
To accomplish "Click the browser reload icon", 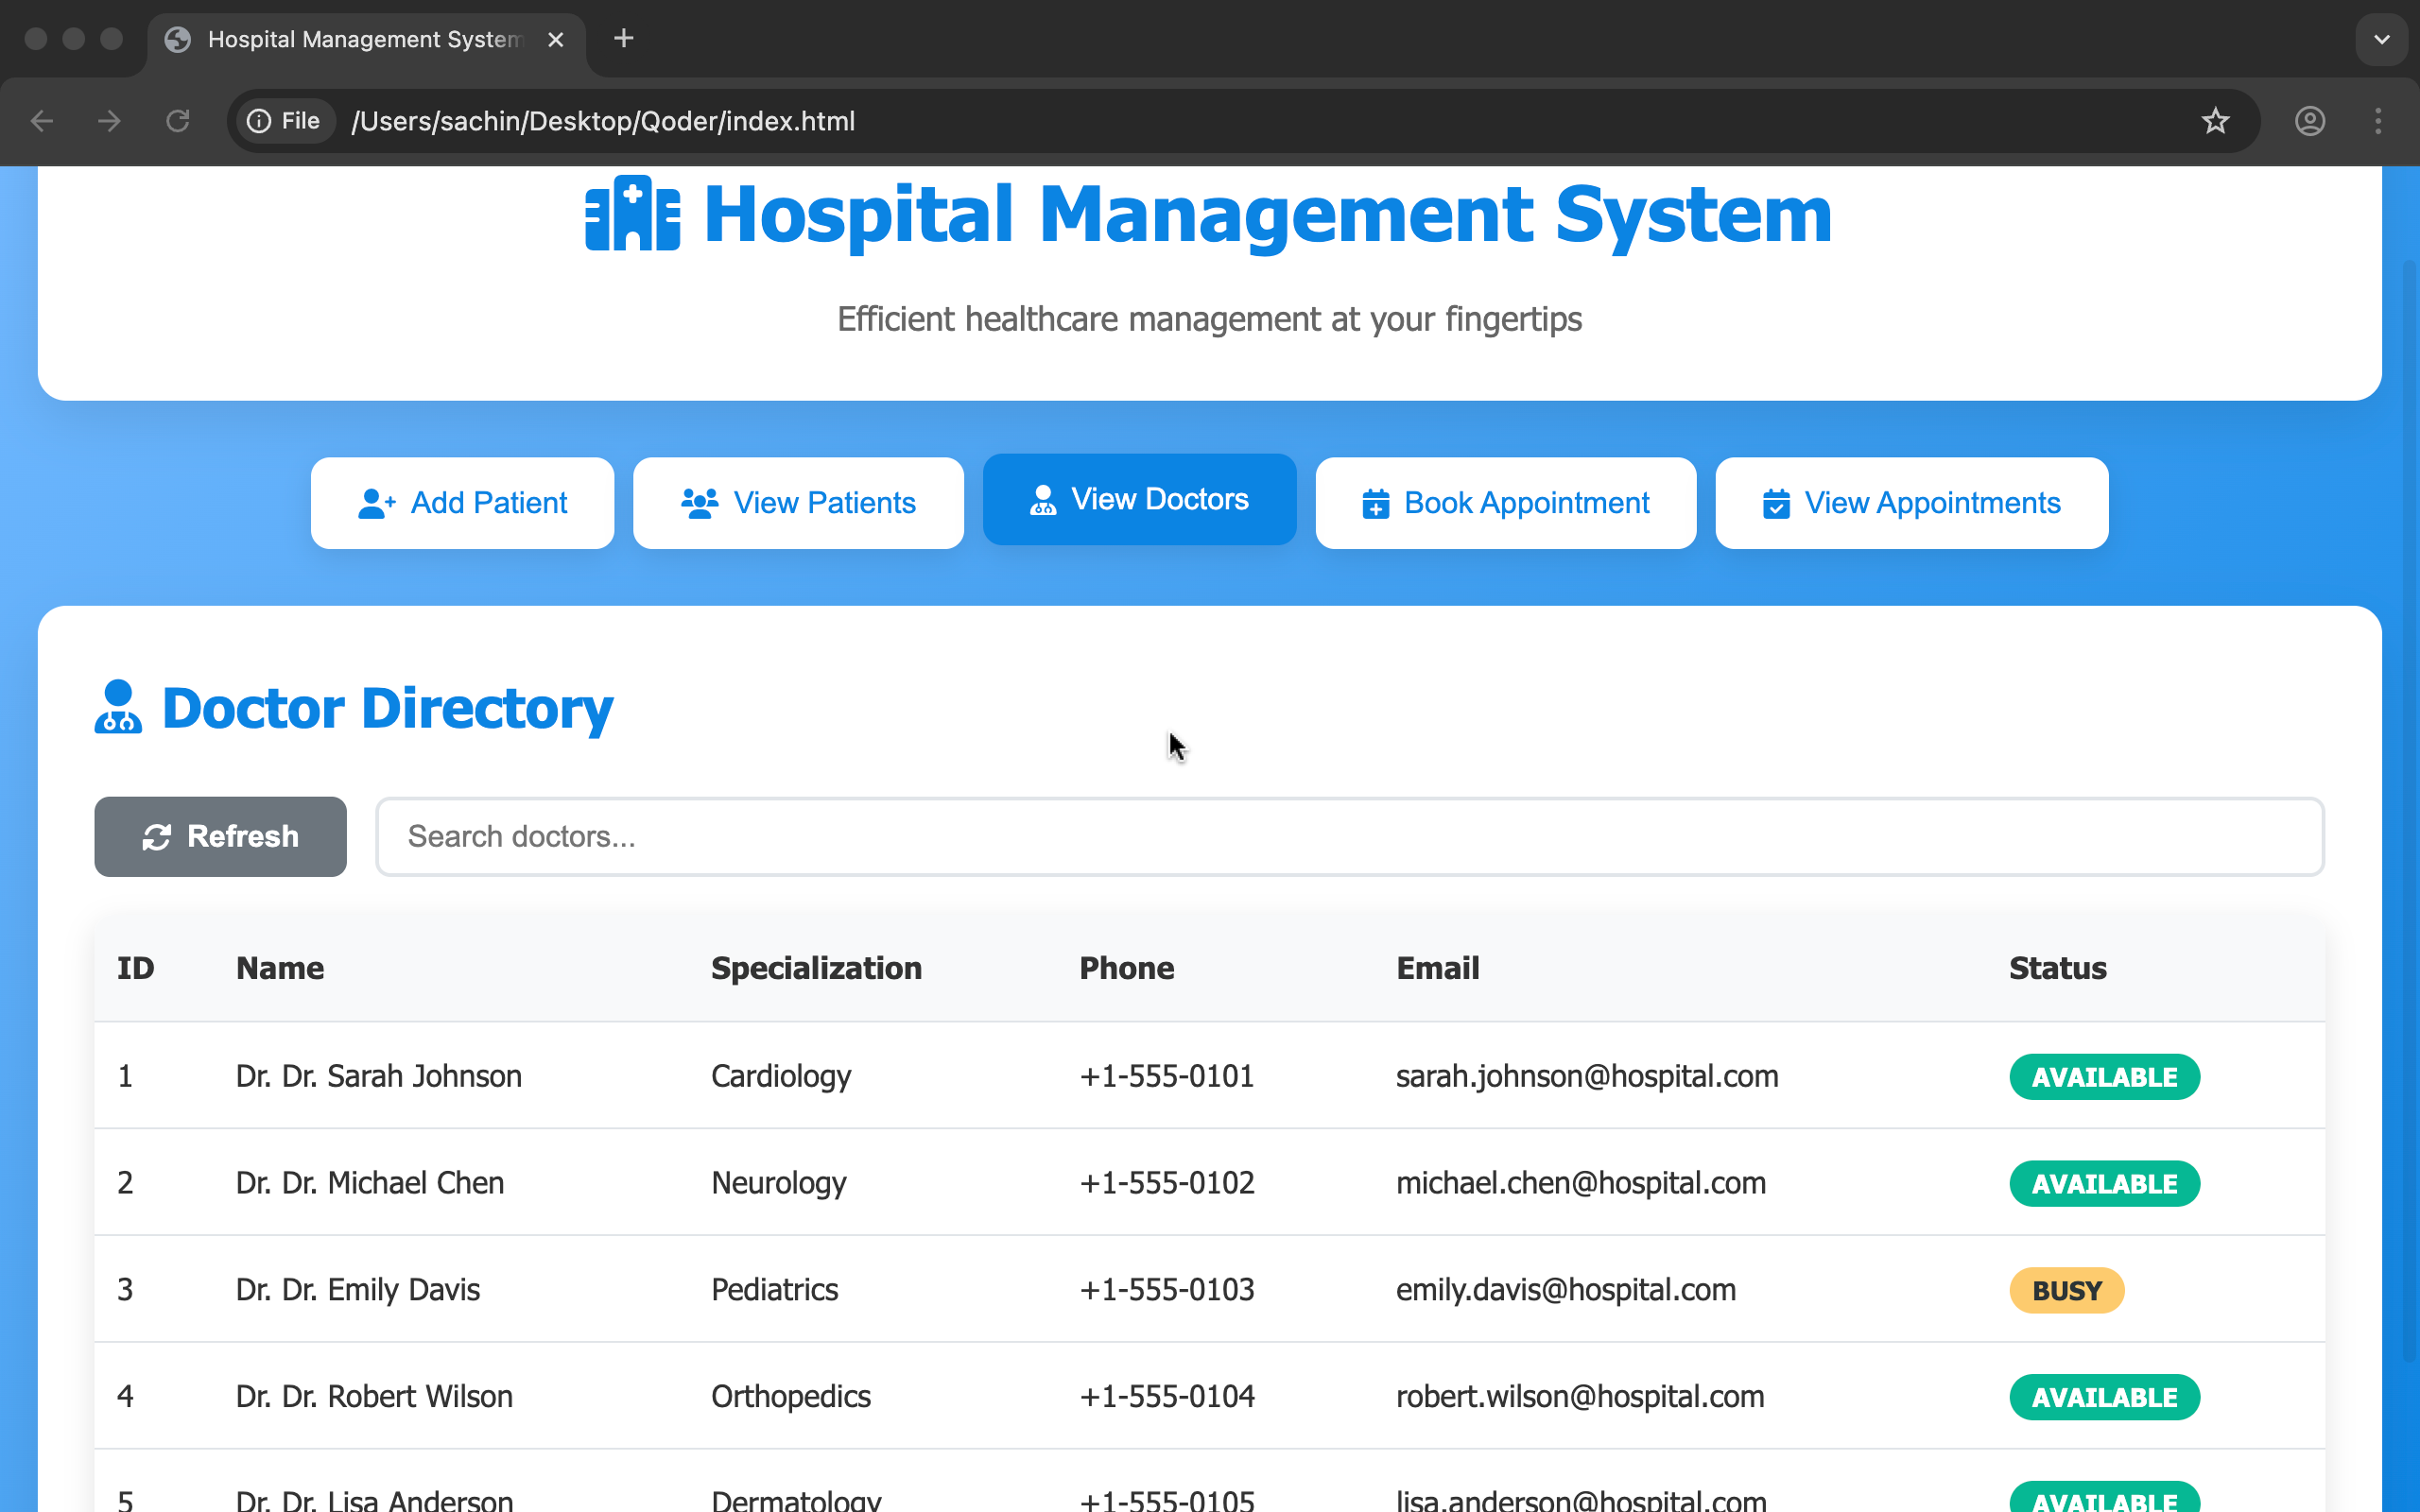I will point(178,121).
